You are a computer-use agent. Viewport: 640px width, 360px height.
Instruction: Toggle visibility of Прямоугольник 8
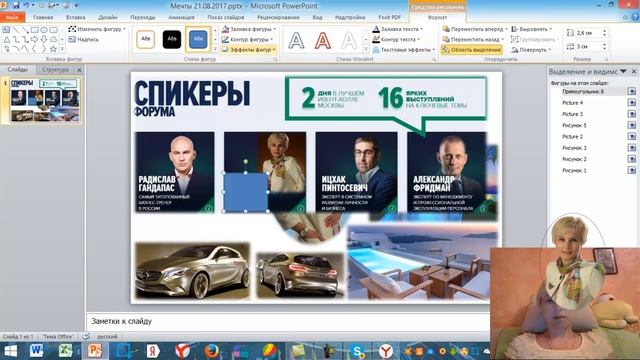coord(631,91)
